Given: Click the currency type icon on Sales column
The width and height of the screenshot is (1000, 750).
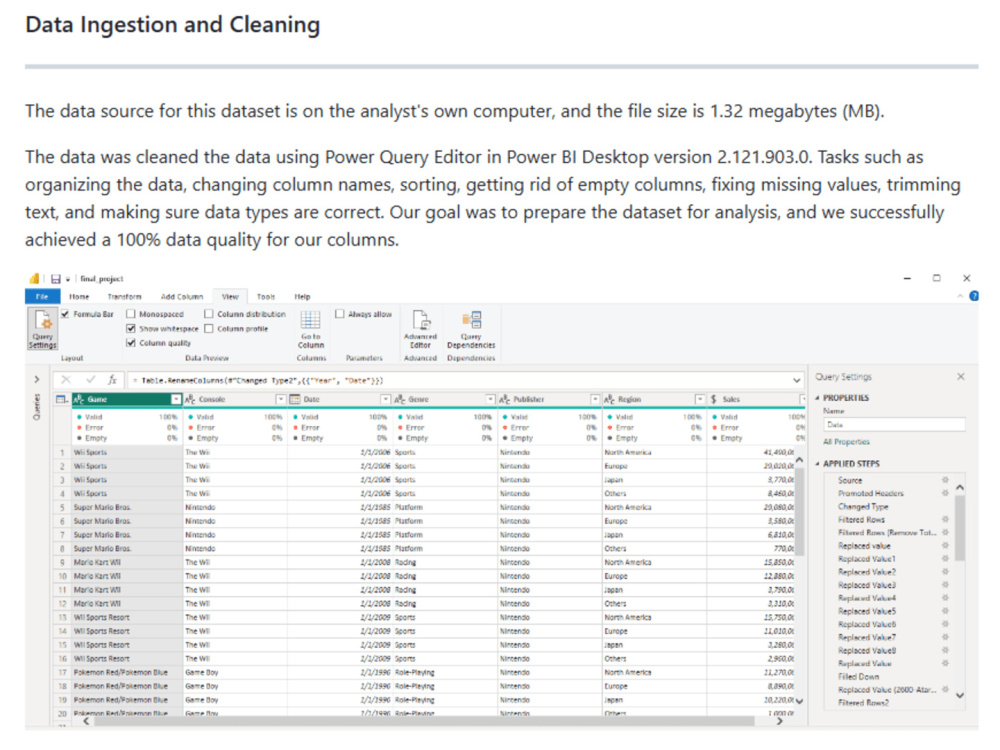Looking at the screenshot, I should point(714,399).
